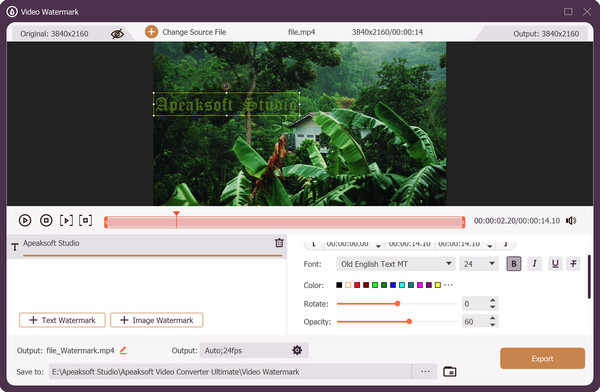Open the Font dropdown Old English Text MT
The image size is (600, 392).
pyautogui.click(x=396, y=264)
